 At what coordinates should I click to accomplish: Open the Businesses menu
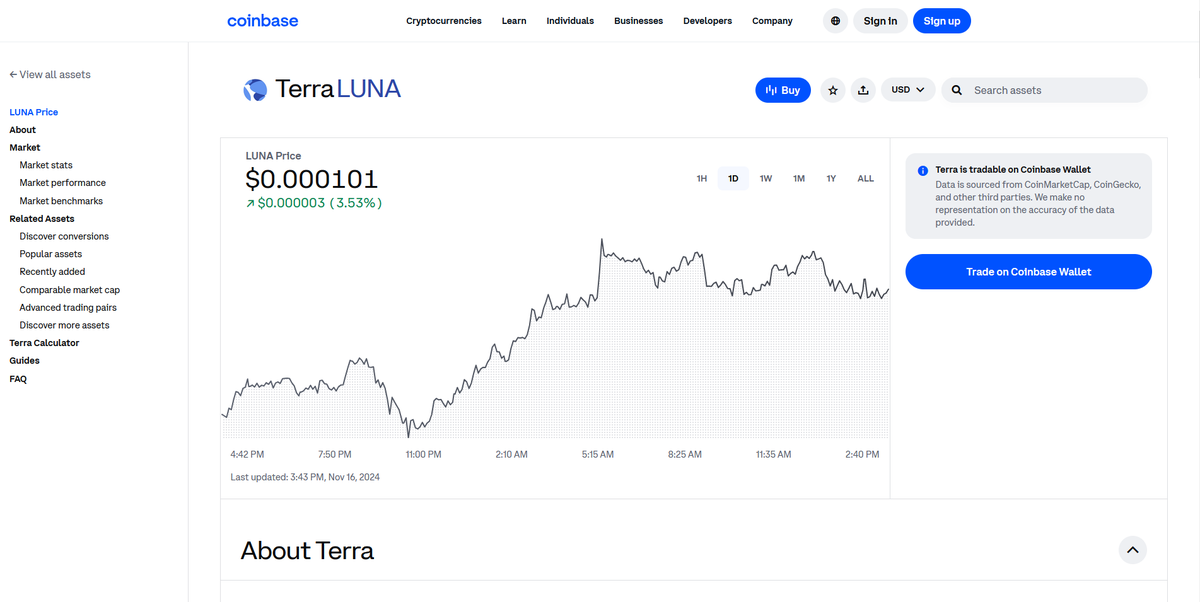[x=639, y=21]
